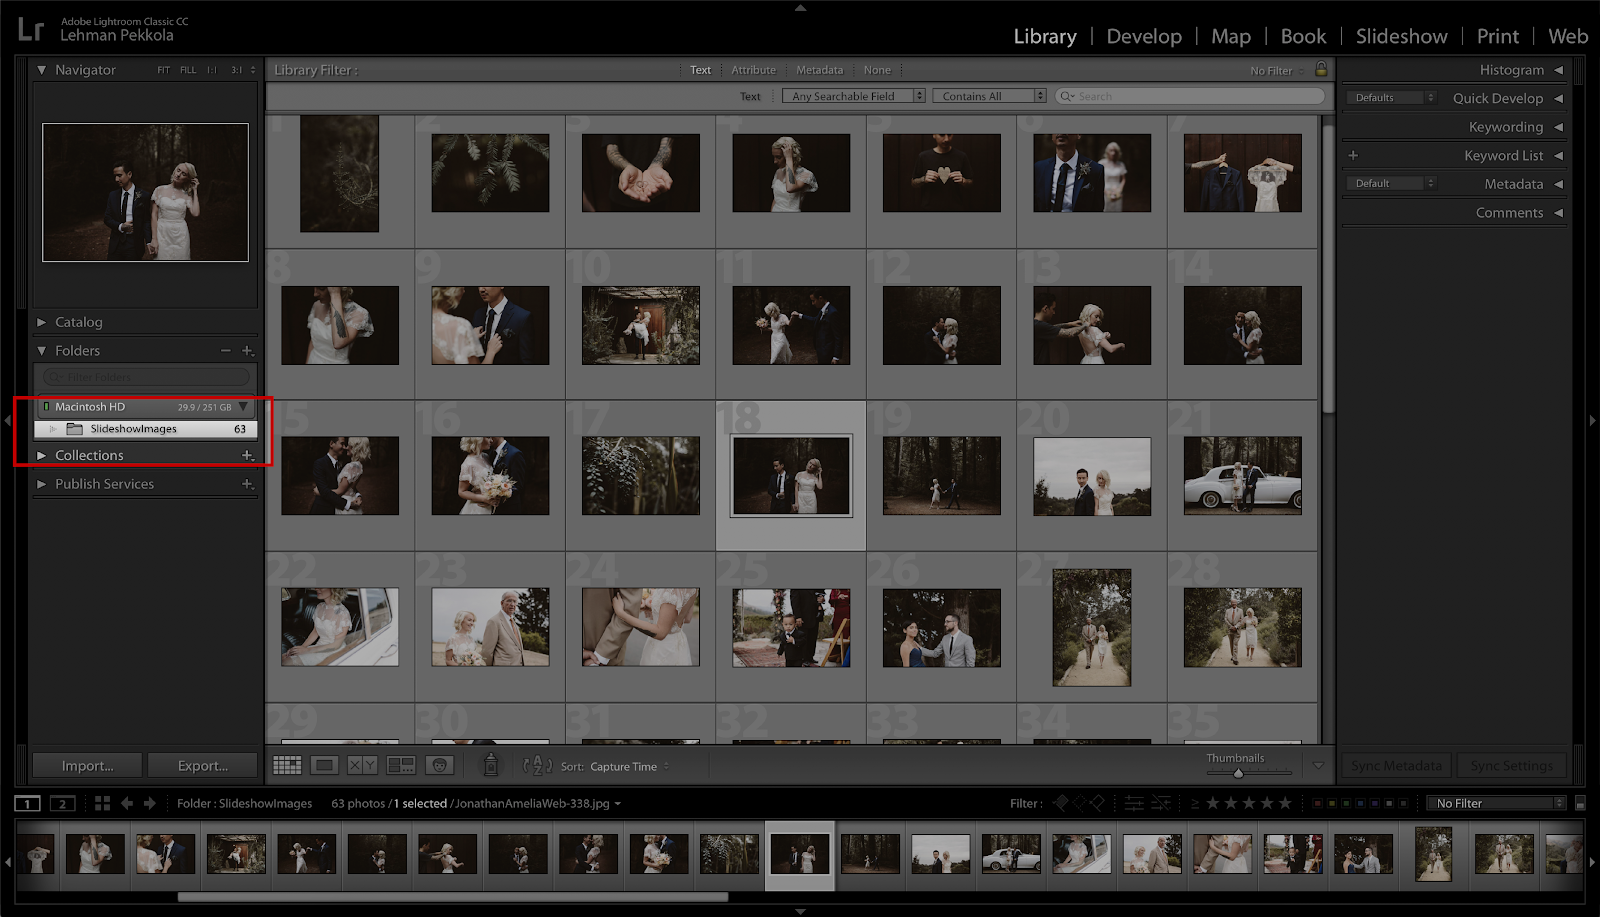Screen dimensions: 1600x917
Task: Toggle the red color label filter
Action: coord(1318,803)
